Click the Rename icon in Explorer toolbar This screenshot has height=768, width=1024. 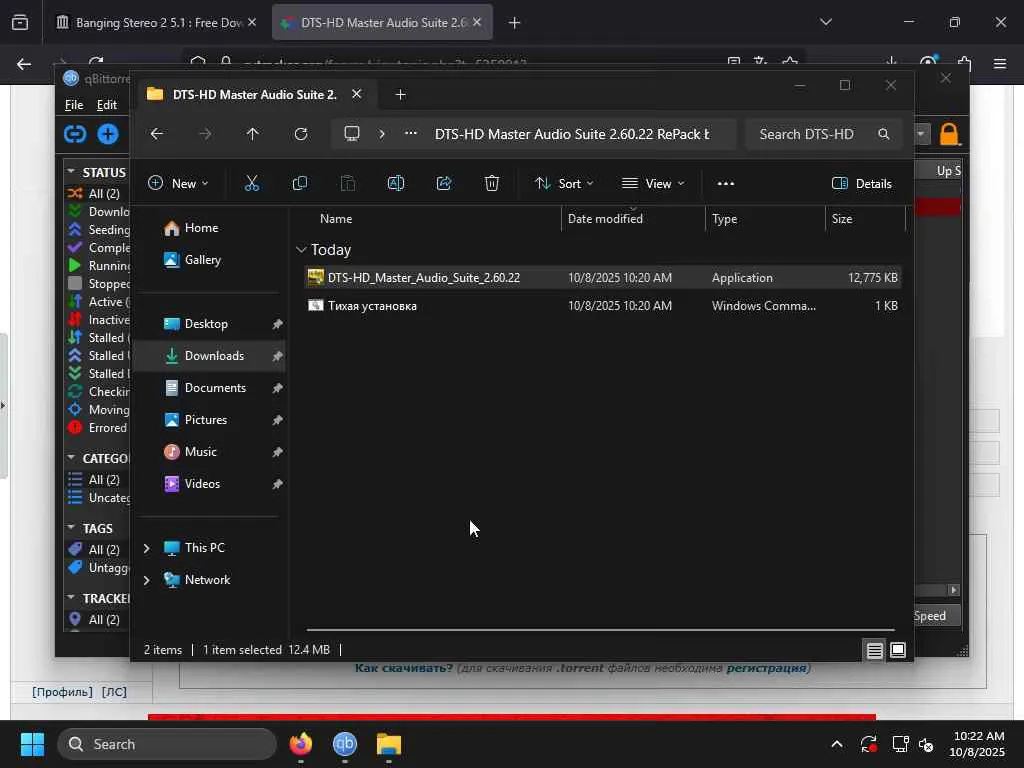click(x=396, y=184)
